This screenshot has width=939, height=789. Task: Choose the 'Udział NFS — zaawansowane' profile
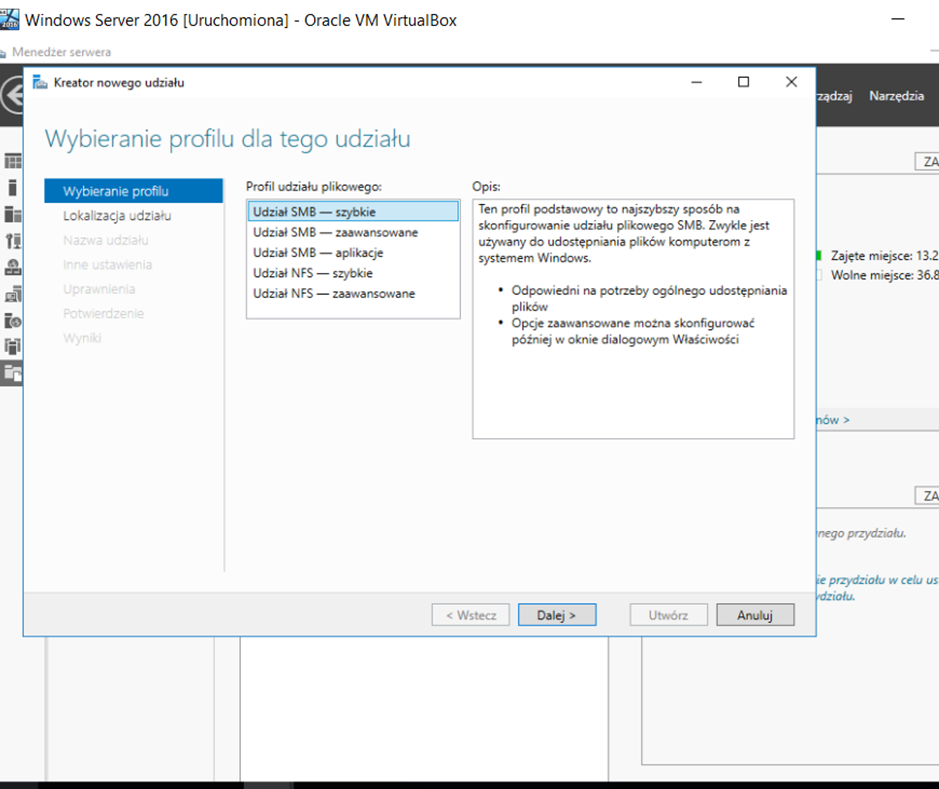point(333,294)
